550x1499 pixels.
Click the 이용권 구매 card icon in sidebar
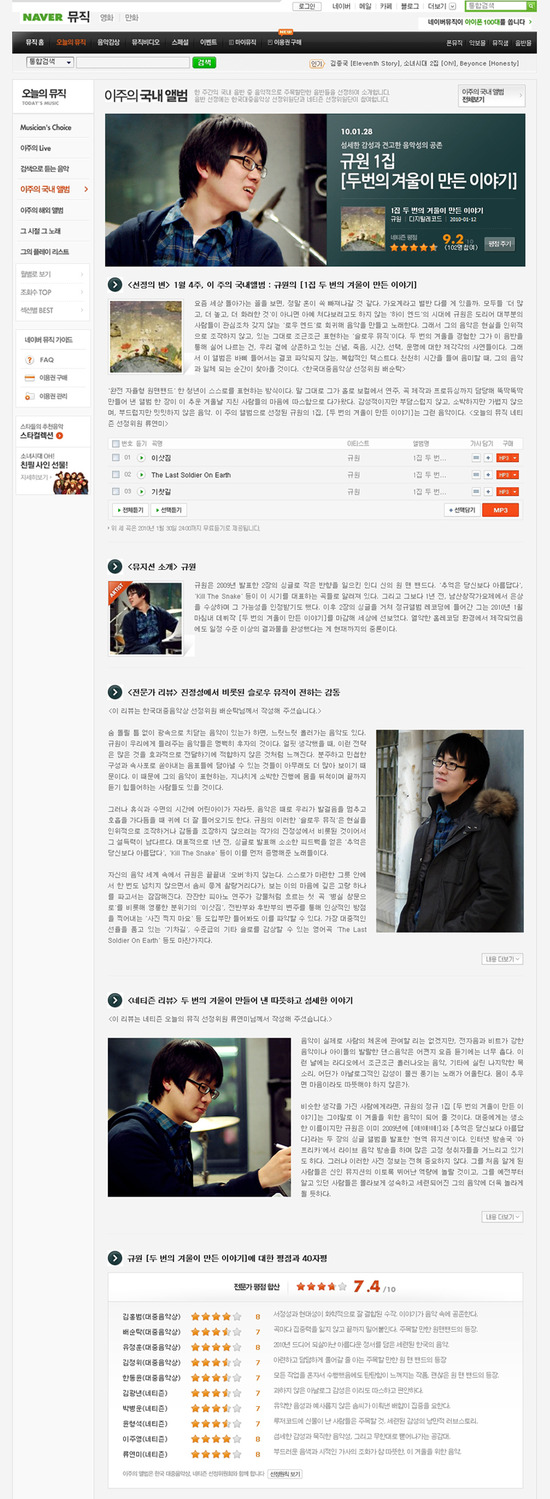point(29,377)
